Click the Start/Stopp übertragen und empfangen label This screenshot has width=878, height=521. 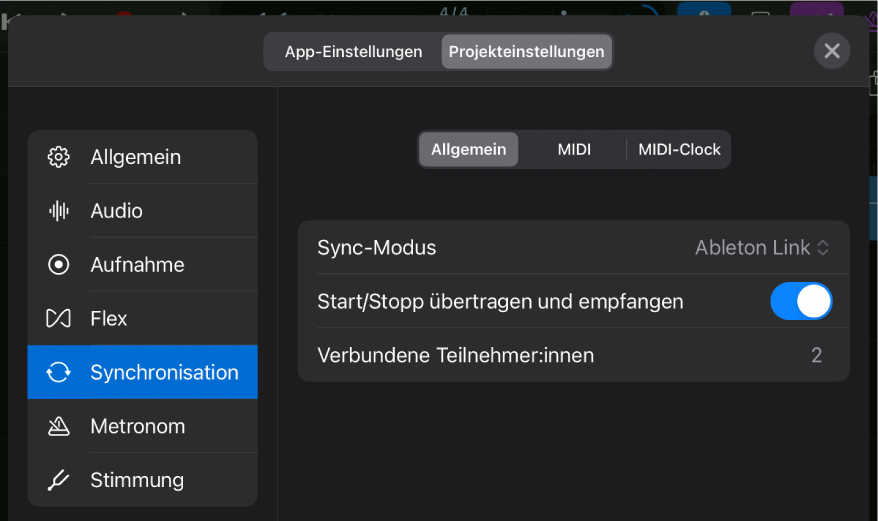[x=500, y=301]
